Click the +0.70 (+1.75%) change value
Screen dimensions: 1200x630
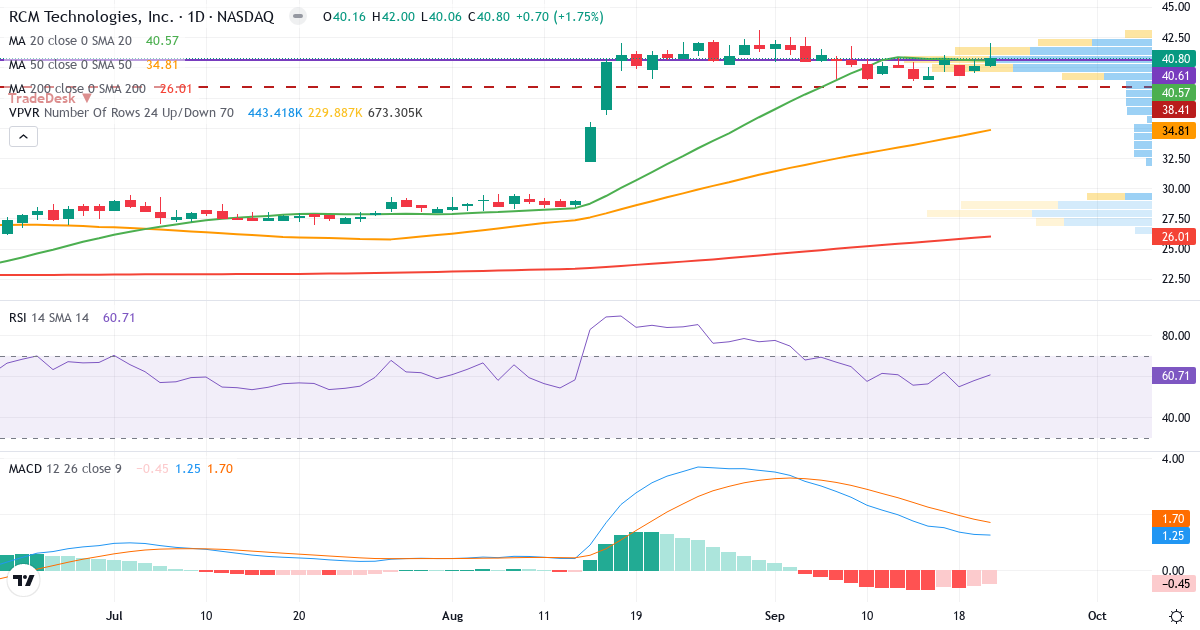(559, 17)
